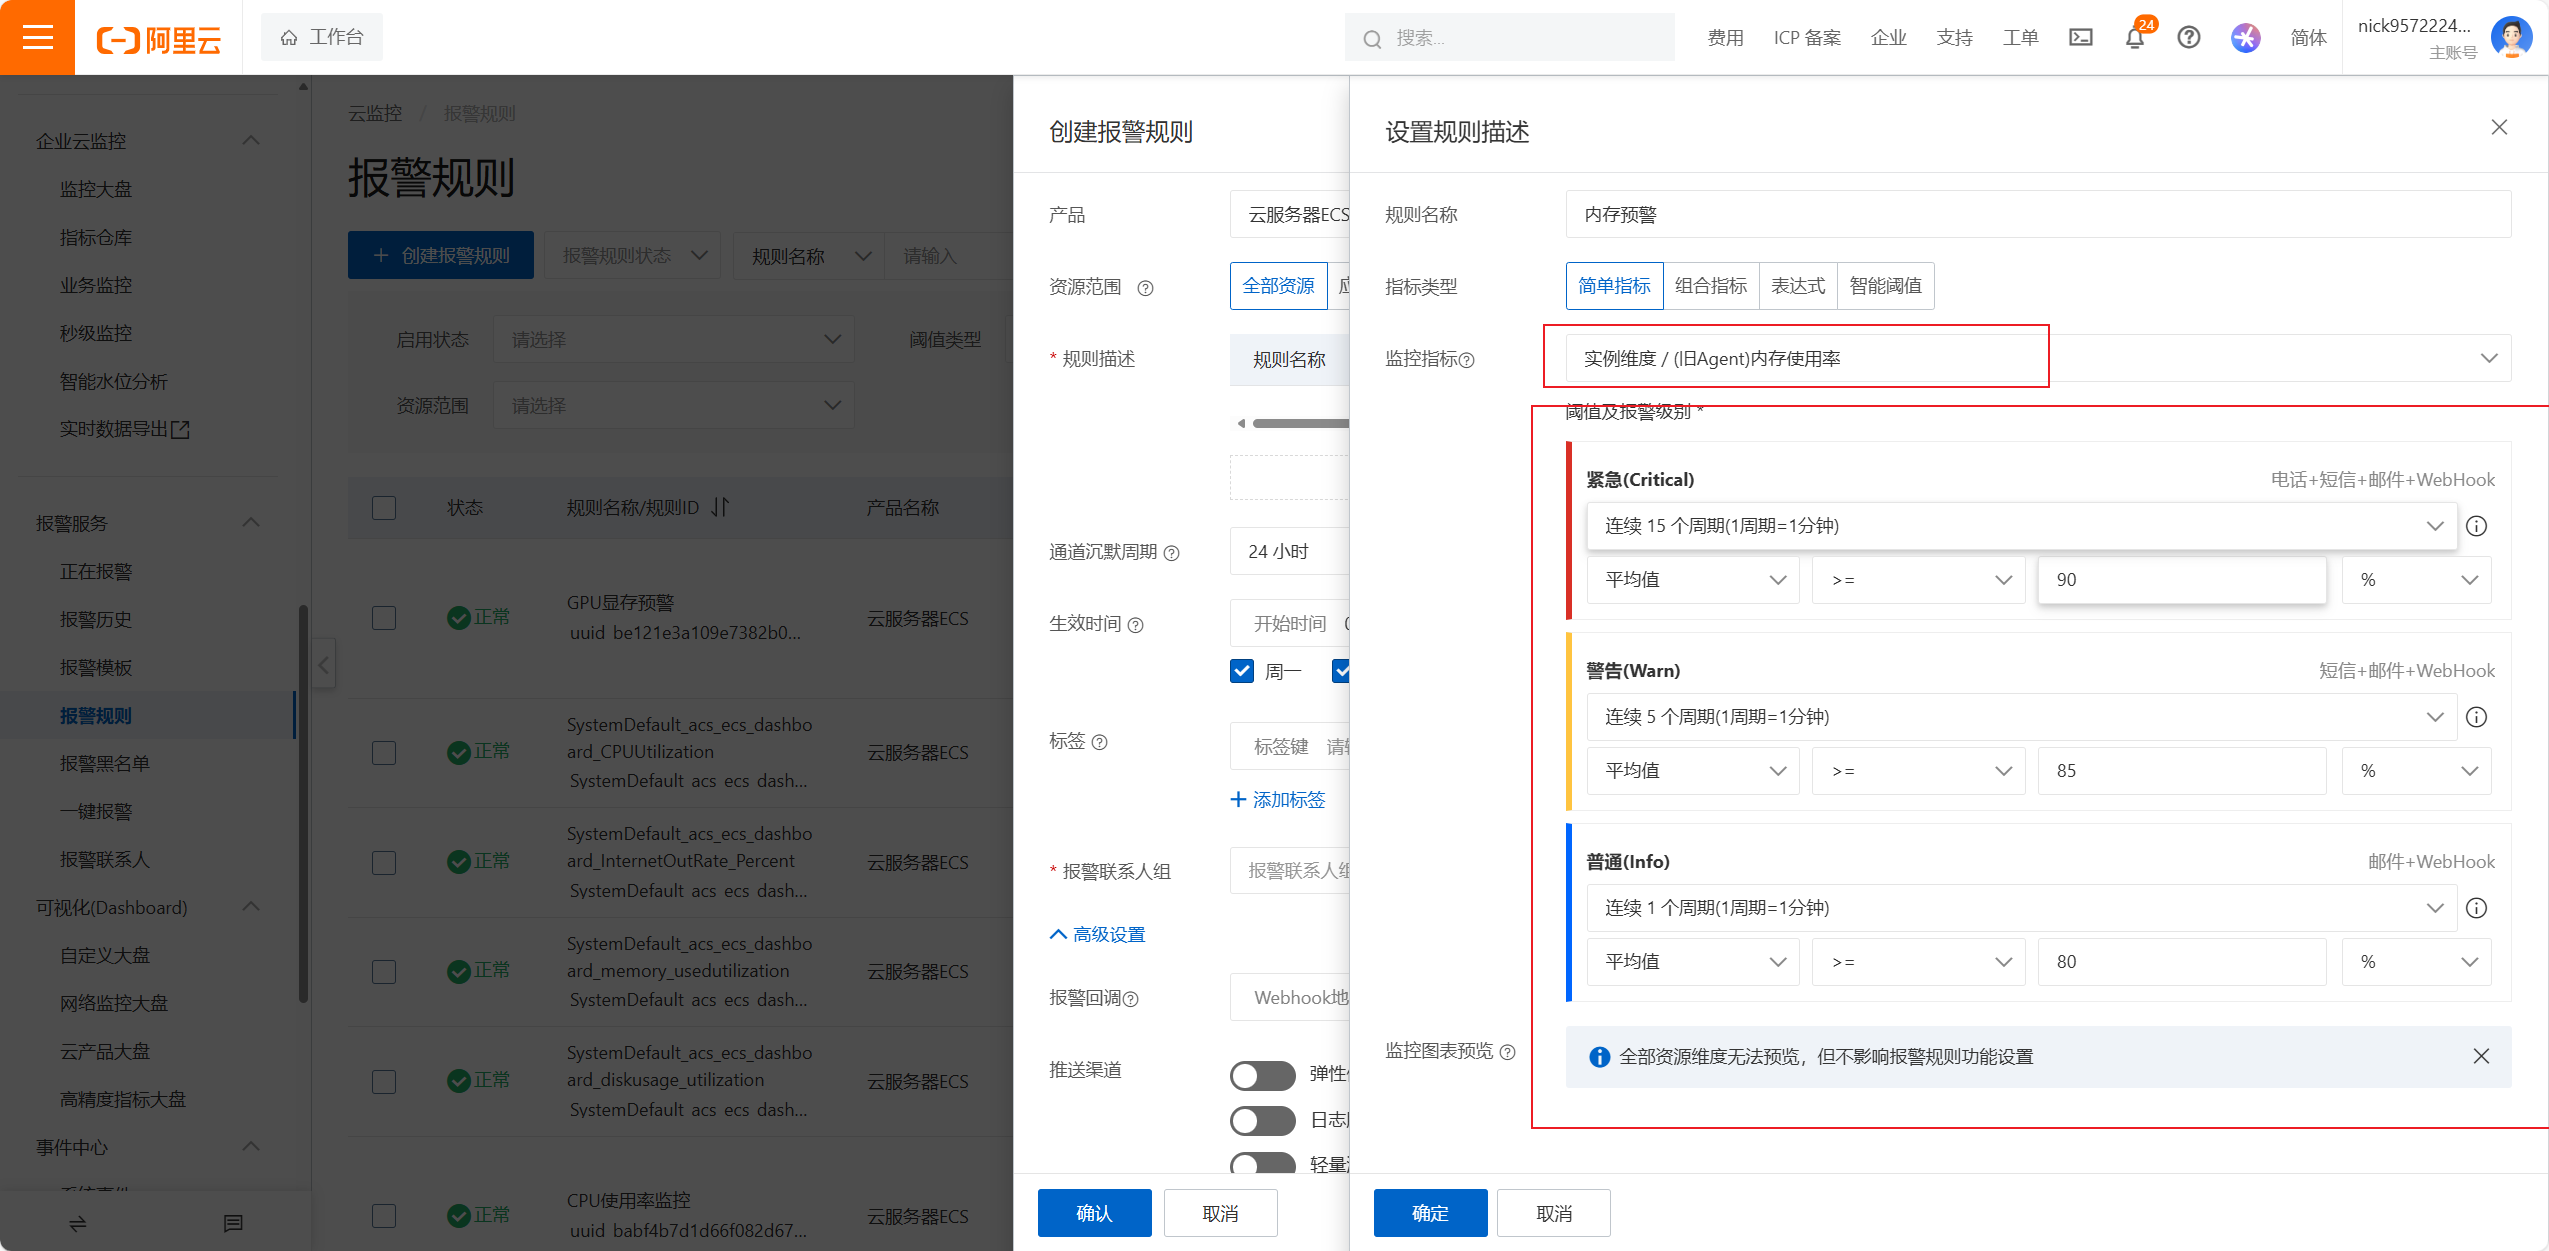Expand Warn 连续 5 个周期 dropdown

(2020, 717)
